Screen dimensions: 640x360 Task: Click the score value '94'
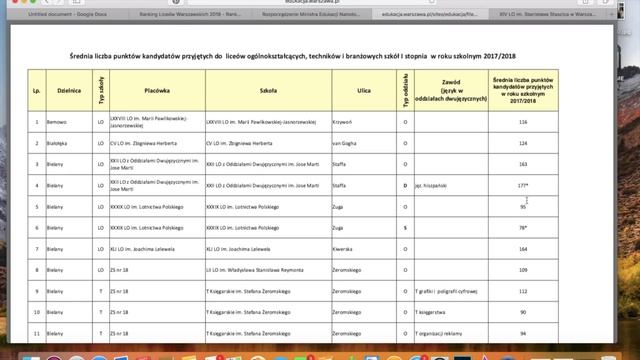coord(523,333)
